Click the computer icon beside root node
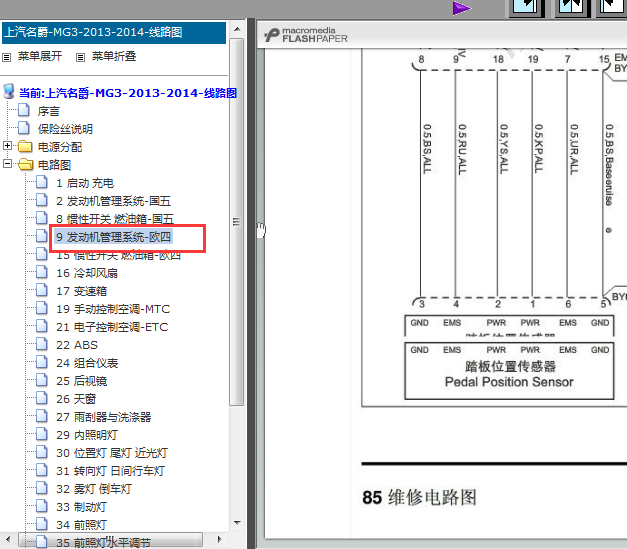627x549 pixels. (x=9, y=92)
